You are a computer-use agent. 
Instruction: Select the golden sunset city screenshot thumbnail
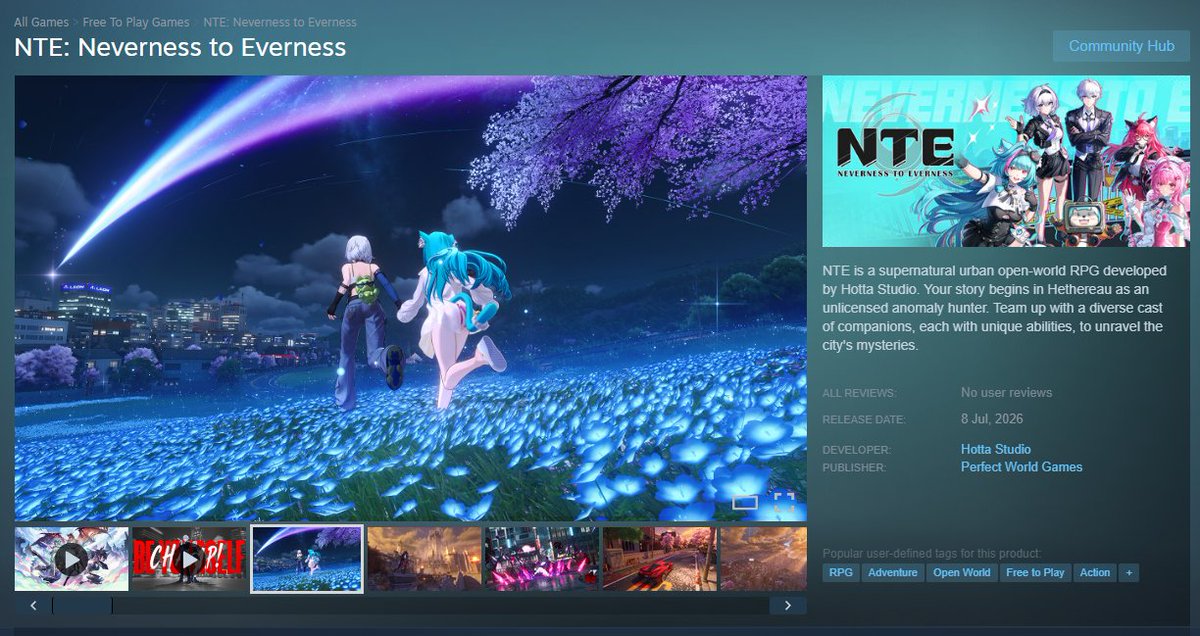tap(424, 559)
